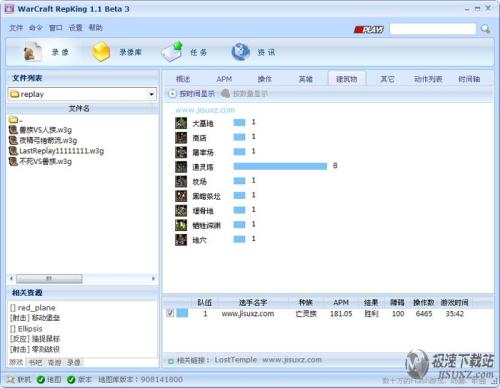Click the 版本 green check status icon
Screen dimensions: 500x388
click(71, 380)
